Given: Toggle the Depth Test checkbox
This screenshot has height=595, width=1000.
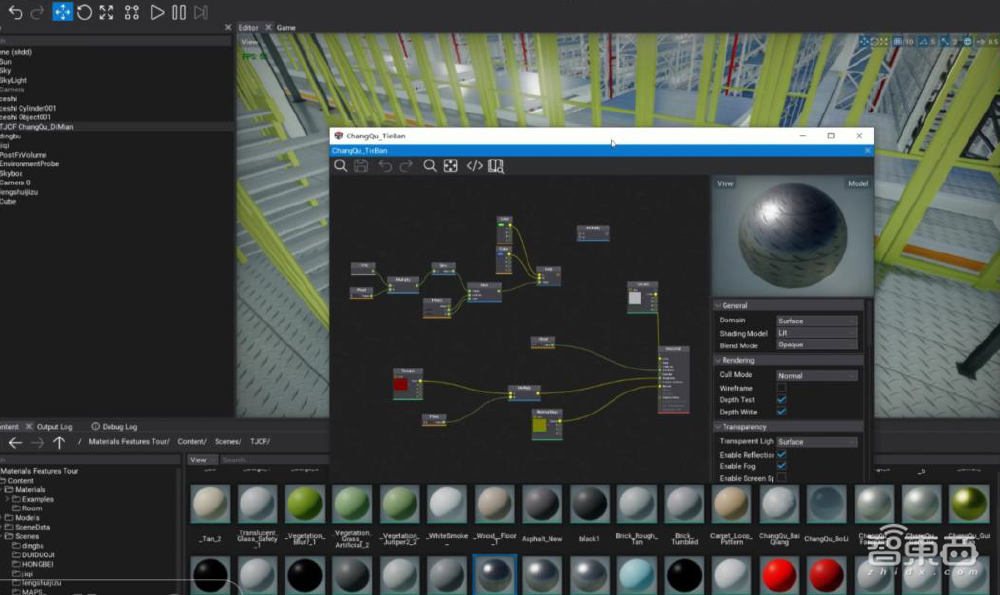Looking at the screenshot, I should point(781,400).
